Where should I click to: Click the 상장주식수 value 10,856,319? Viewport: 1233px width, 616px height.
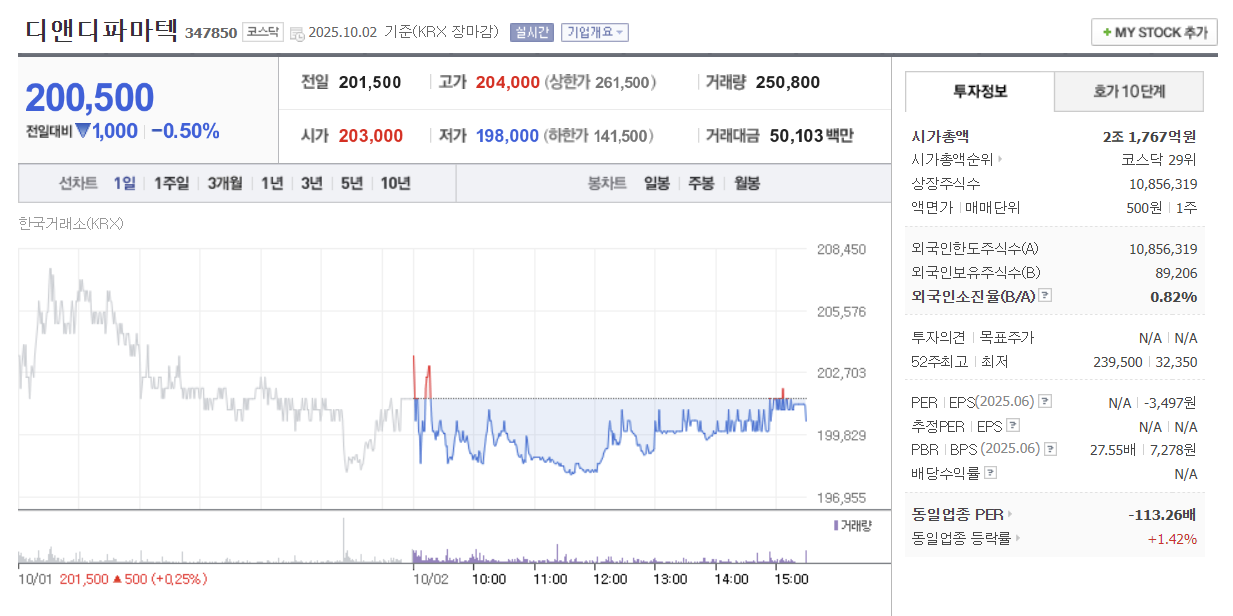point(1163,184)
